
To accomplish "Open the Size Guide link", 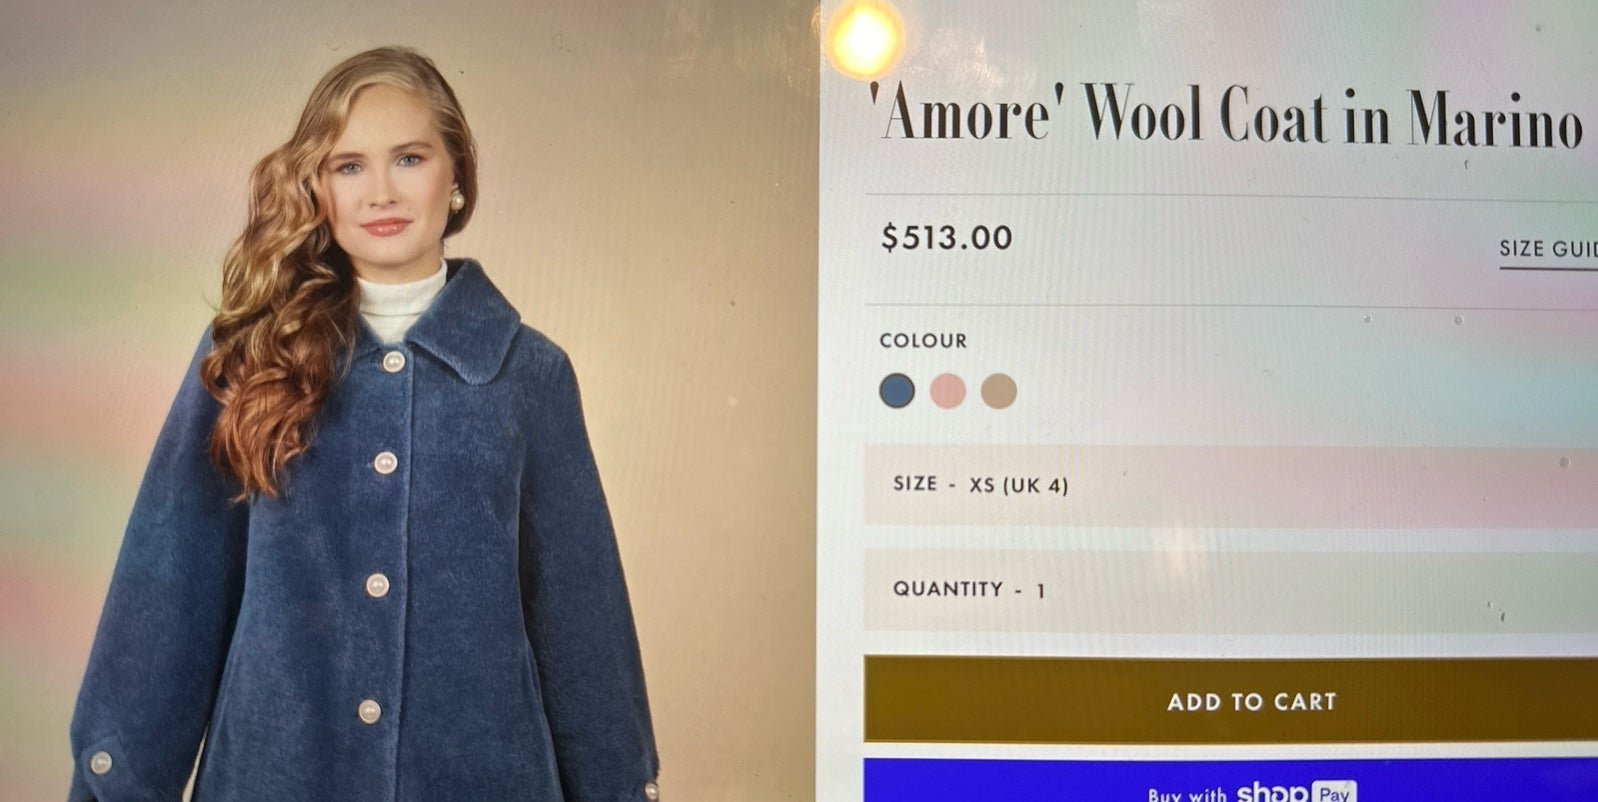I will pos(1548,250).
